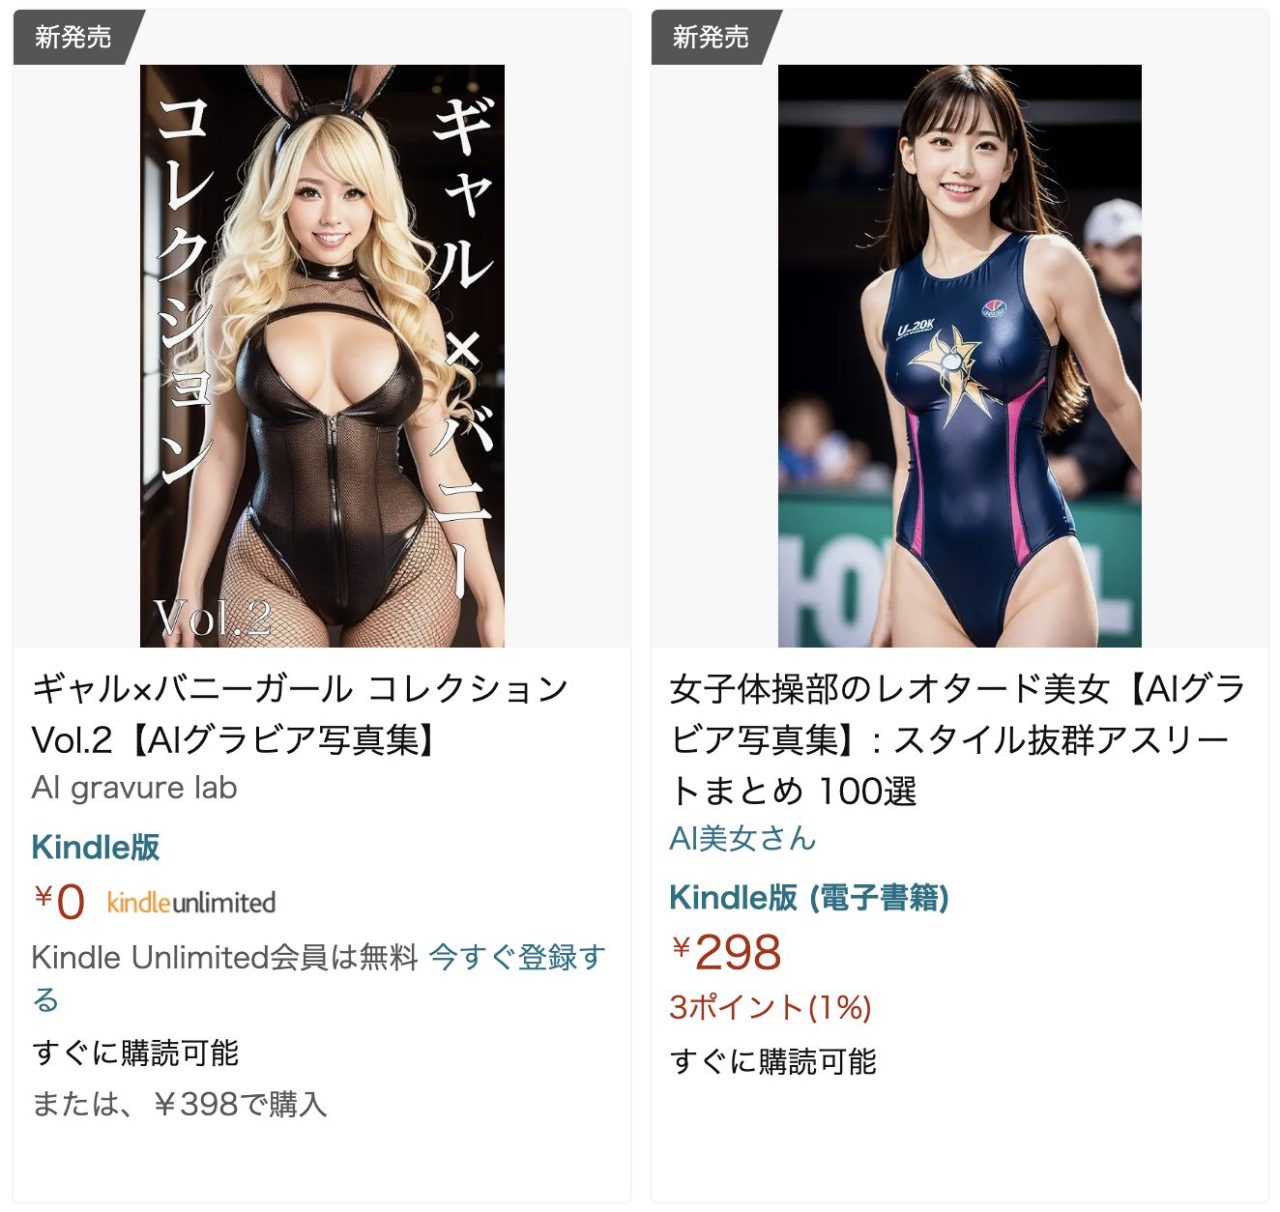Click the Kindle Unlimited会員は無料 text

pyautogui.click(x=224, y=957)
